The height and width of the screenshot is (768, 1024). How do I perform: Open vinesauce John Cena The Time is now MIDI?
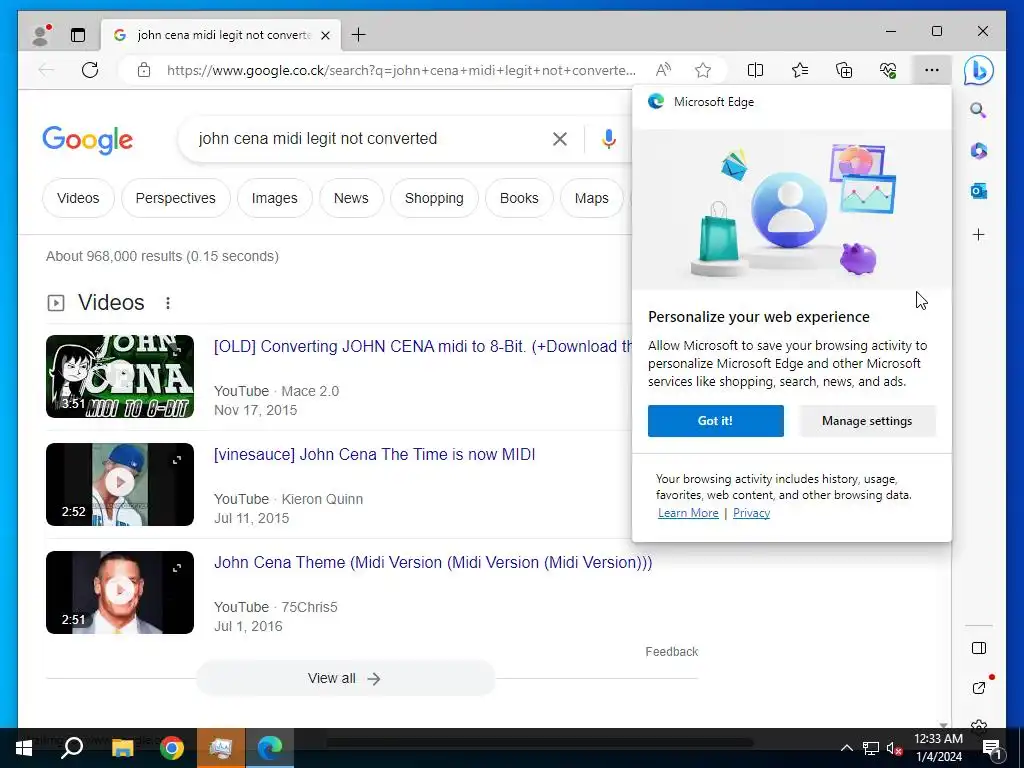coord(374,454)
